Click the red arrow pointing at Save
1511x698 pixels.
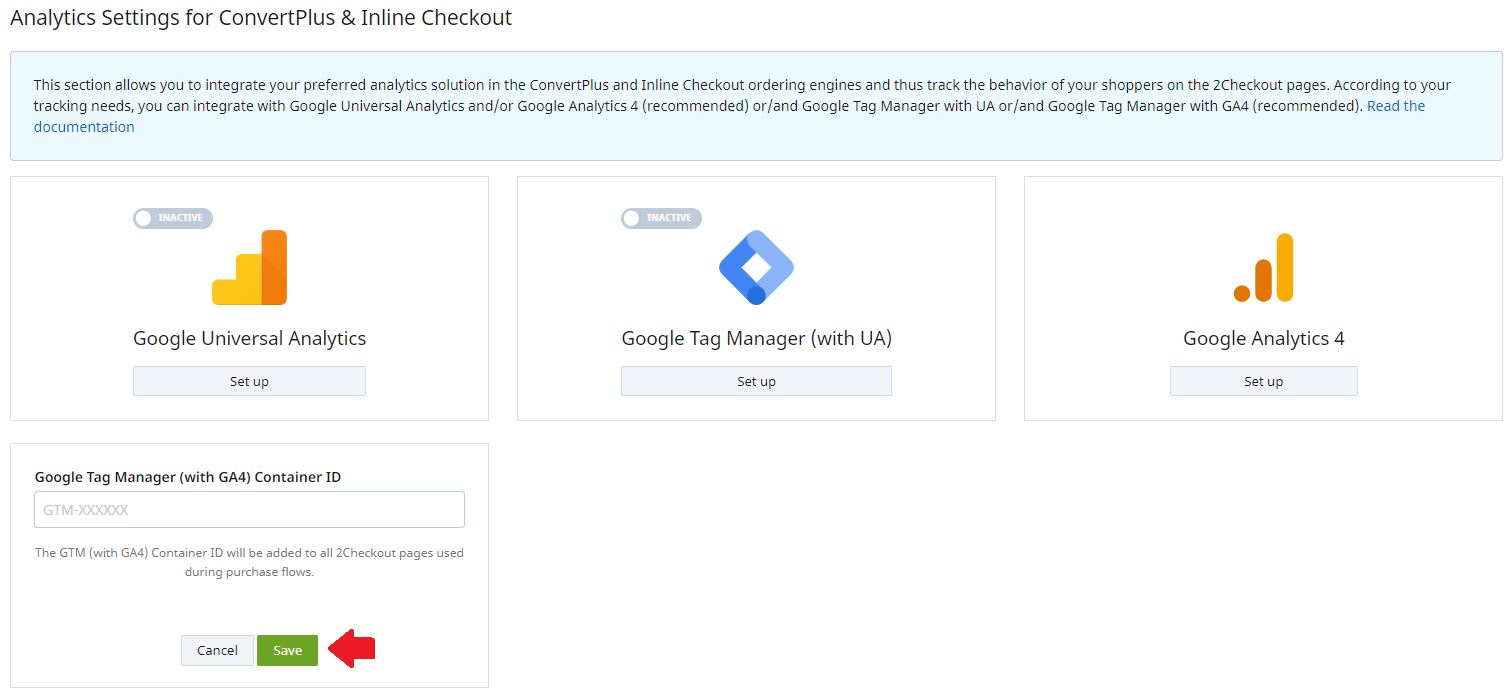pos(352,649)
